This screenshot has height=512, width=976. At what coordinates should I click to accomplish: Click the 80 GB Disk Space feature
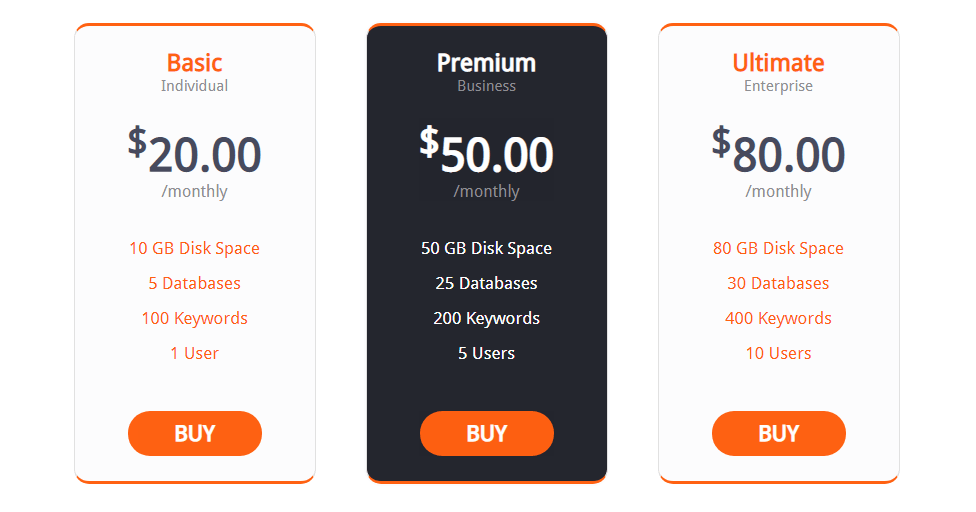click(779, 248)
